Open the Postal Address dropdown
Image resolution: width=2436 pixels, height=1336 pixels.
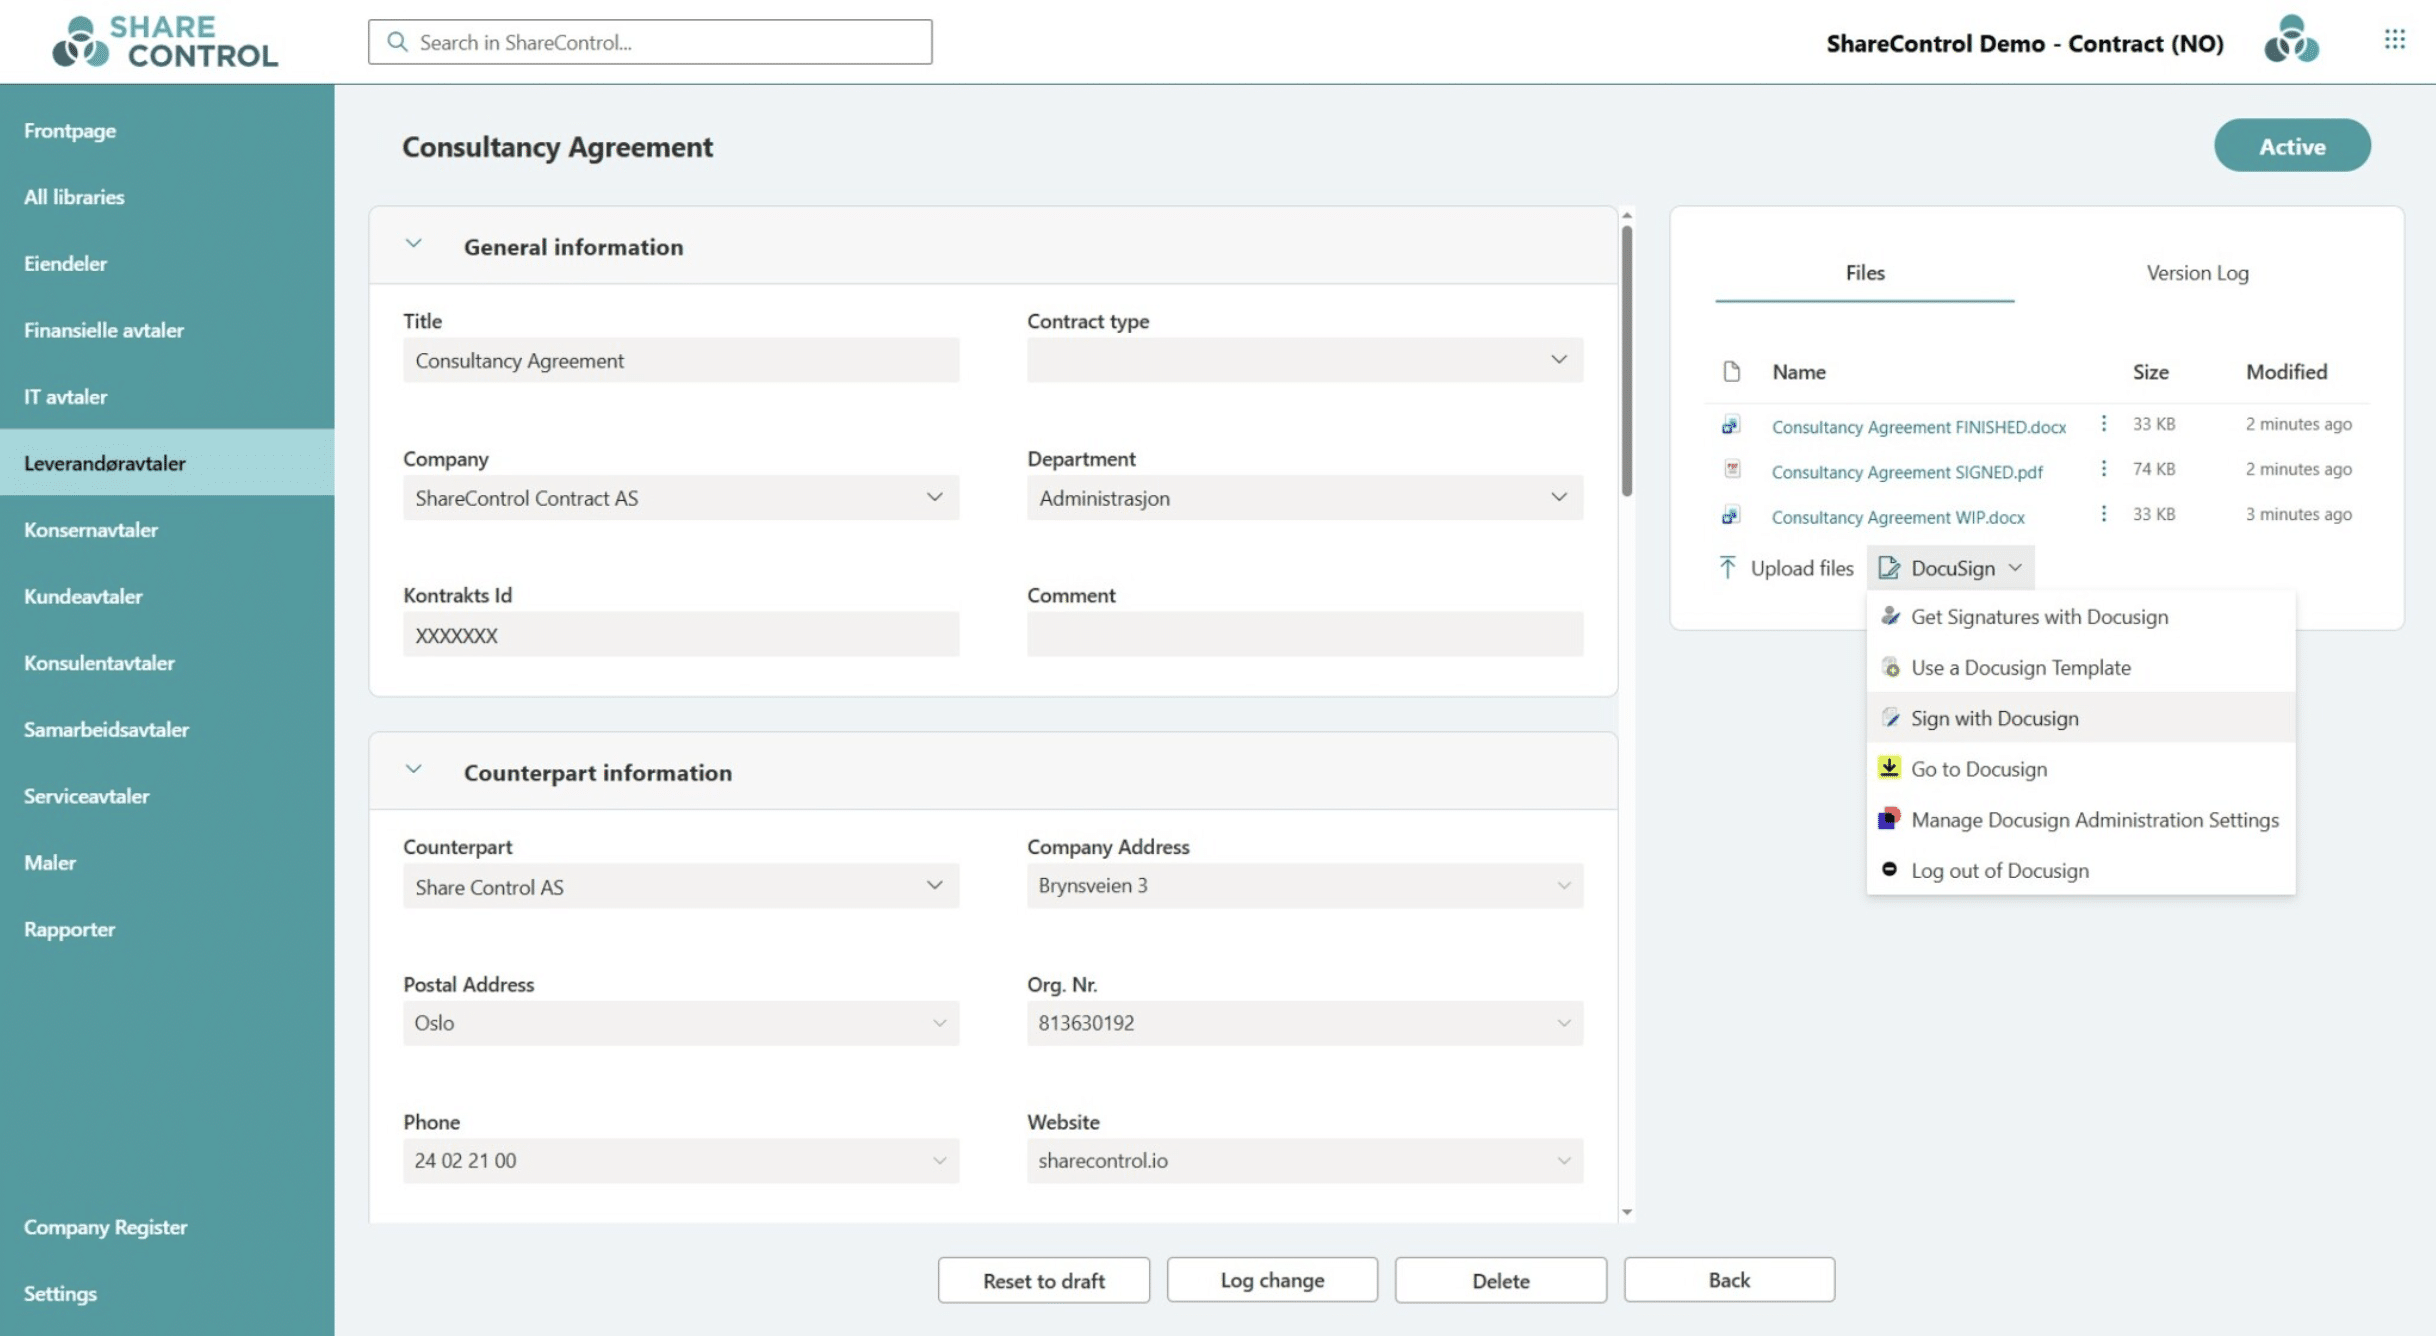pos(680,1023)
